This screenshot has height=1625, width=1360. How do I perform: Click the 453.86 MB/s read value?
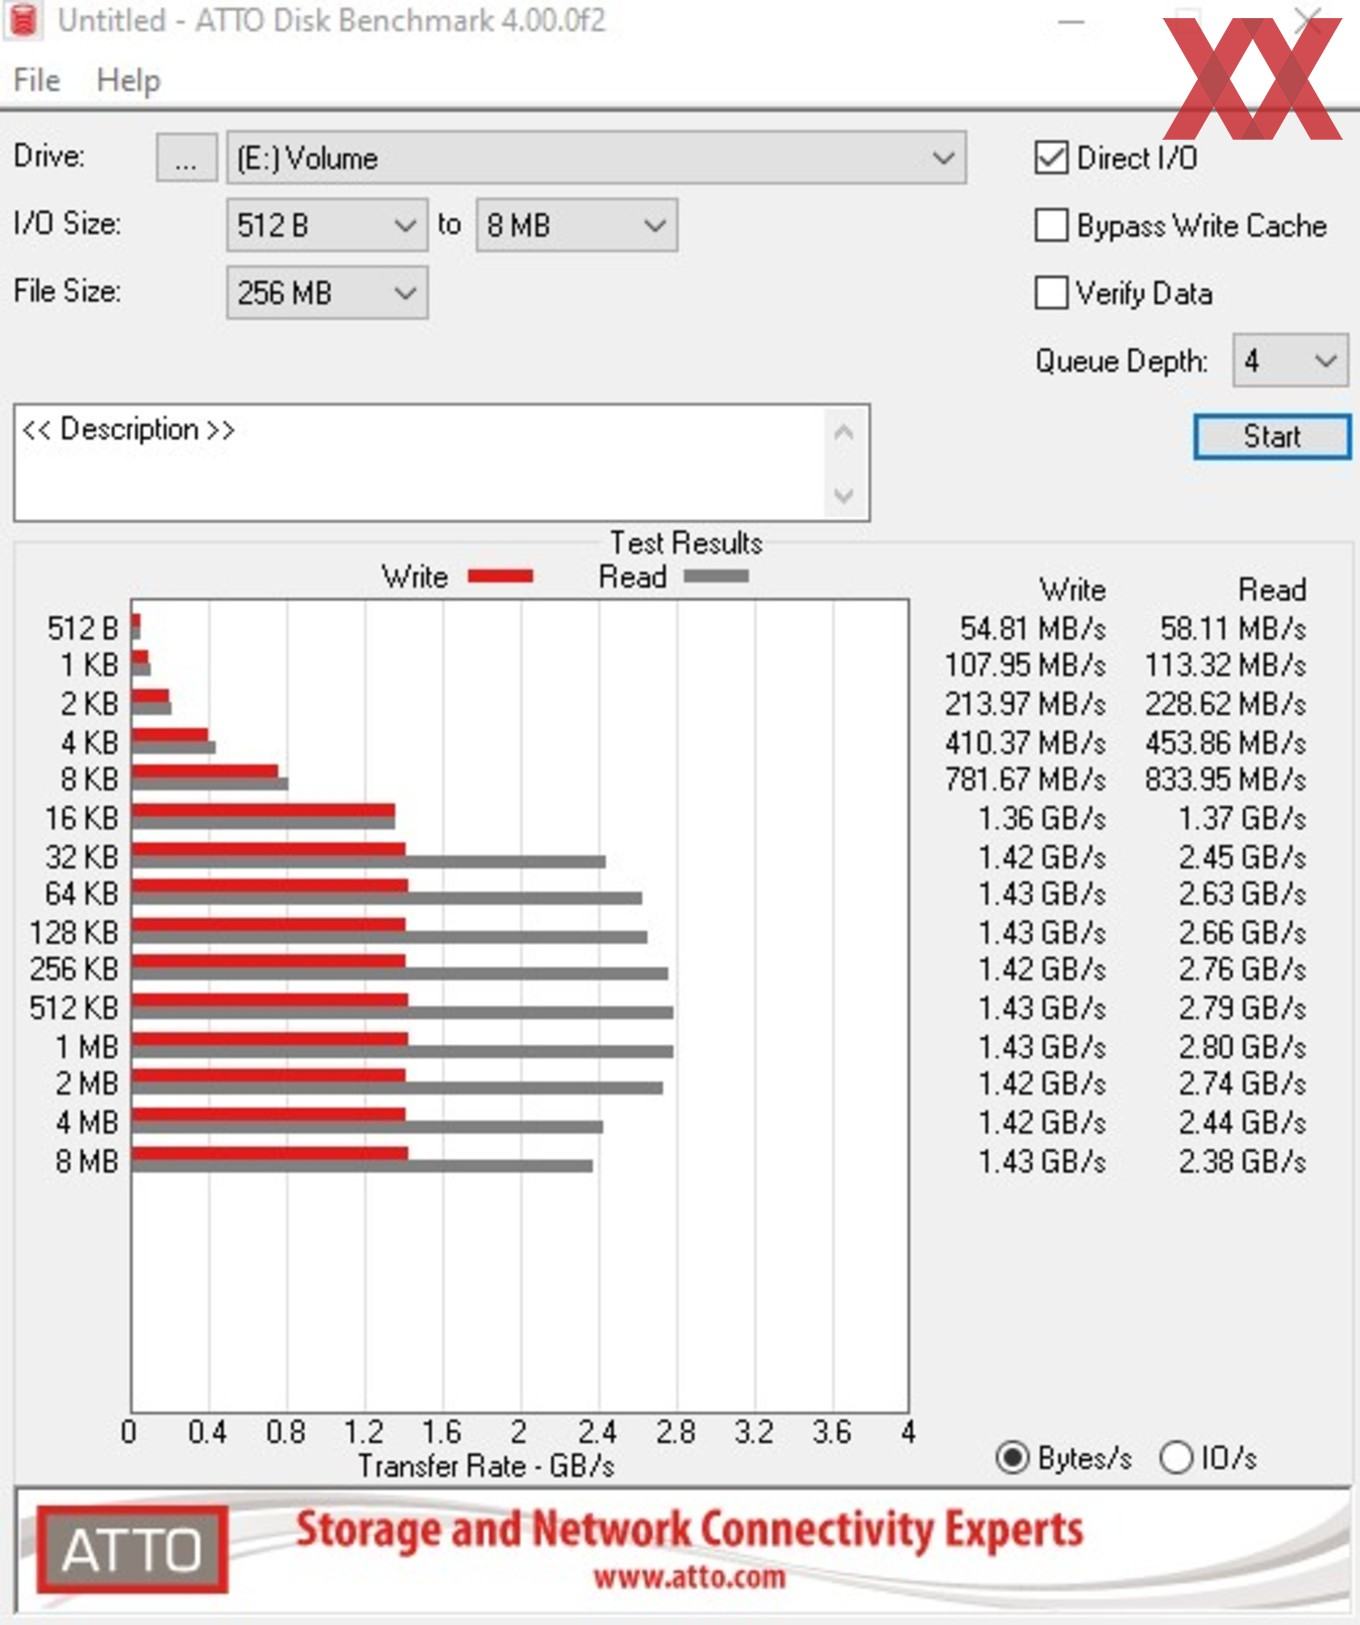tap(1226, 743)
